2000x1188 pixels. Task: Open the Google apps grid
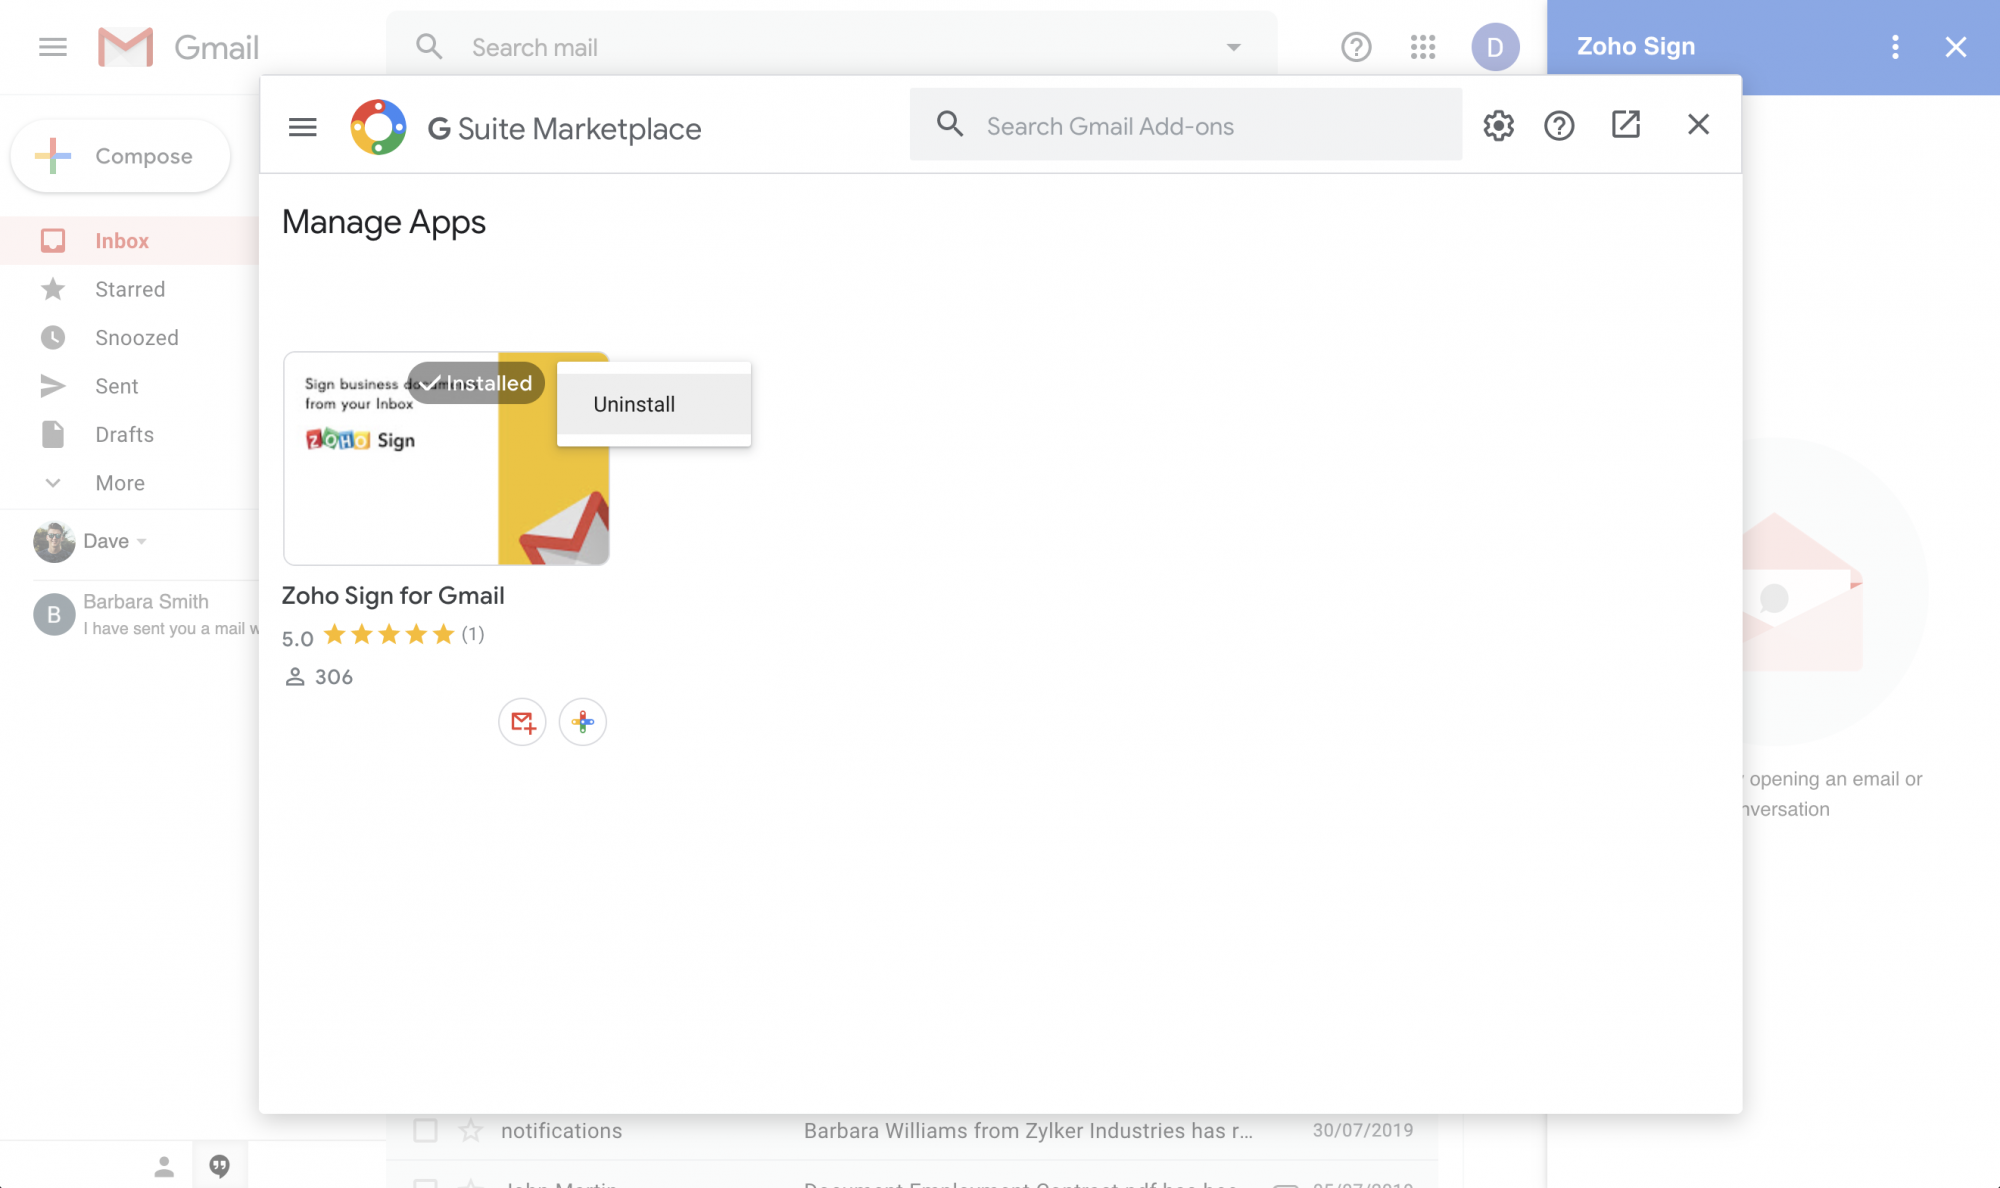1423,47
